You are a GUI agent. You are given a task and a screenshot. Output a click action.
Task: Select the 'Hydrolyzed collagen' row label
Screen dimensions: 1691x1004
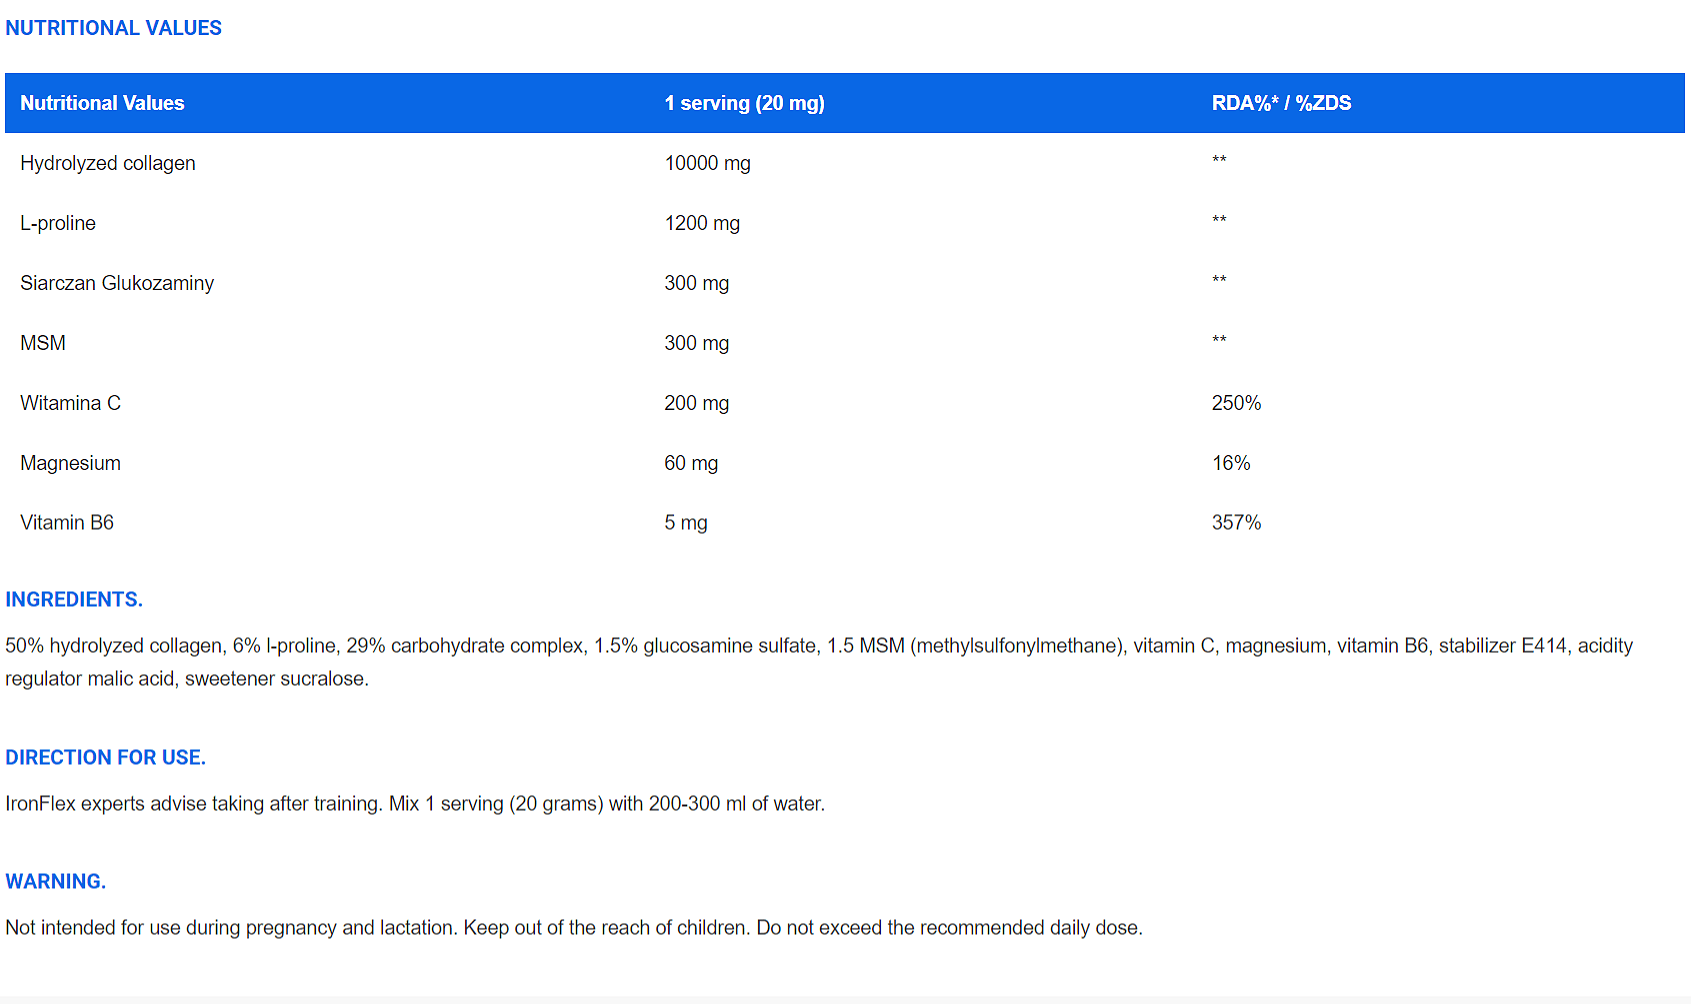pos(108,163)
